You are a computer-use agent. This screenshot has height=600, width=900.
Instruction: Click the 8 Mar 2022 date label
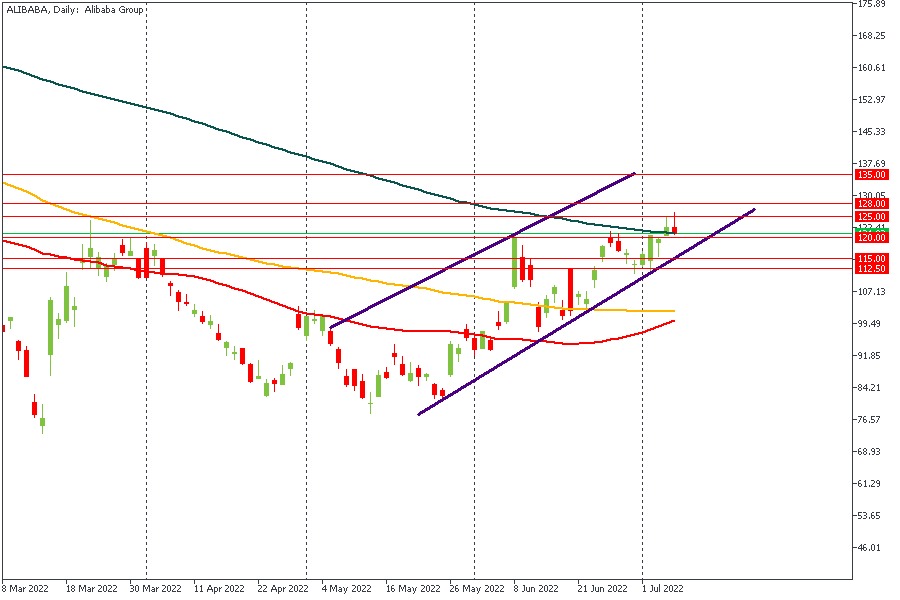(x=28, y=590)
